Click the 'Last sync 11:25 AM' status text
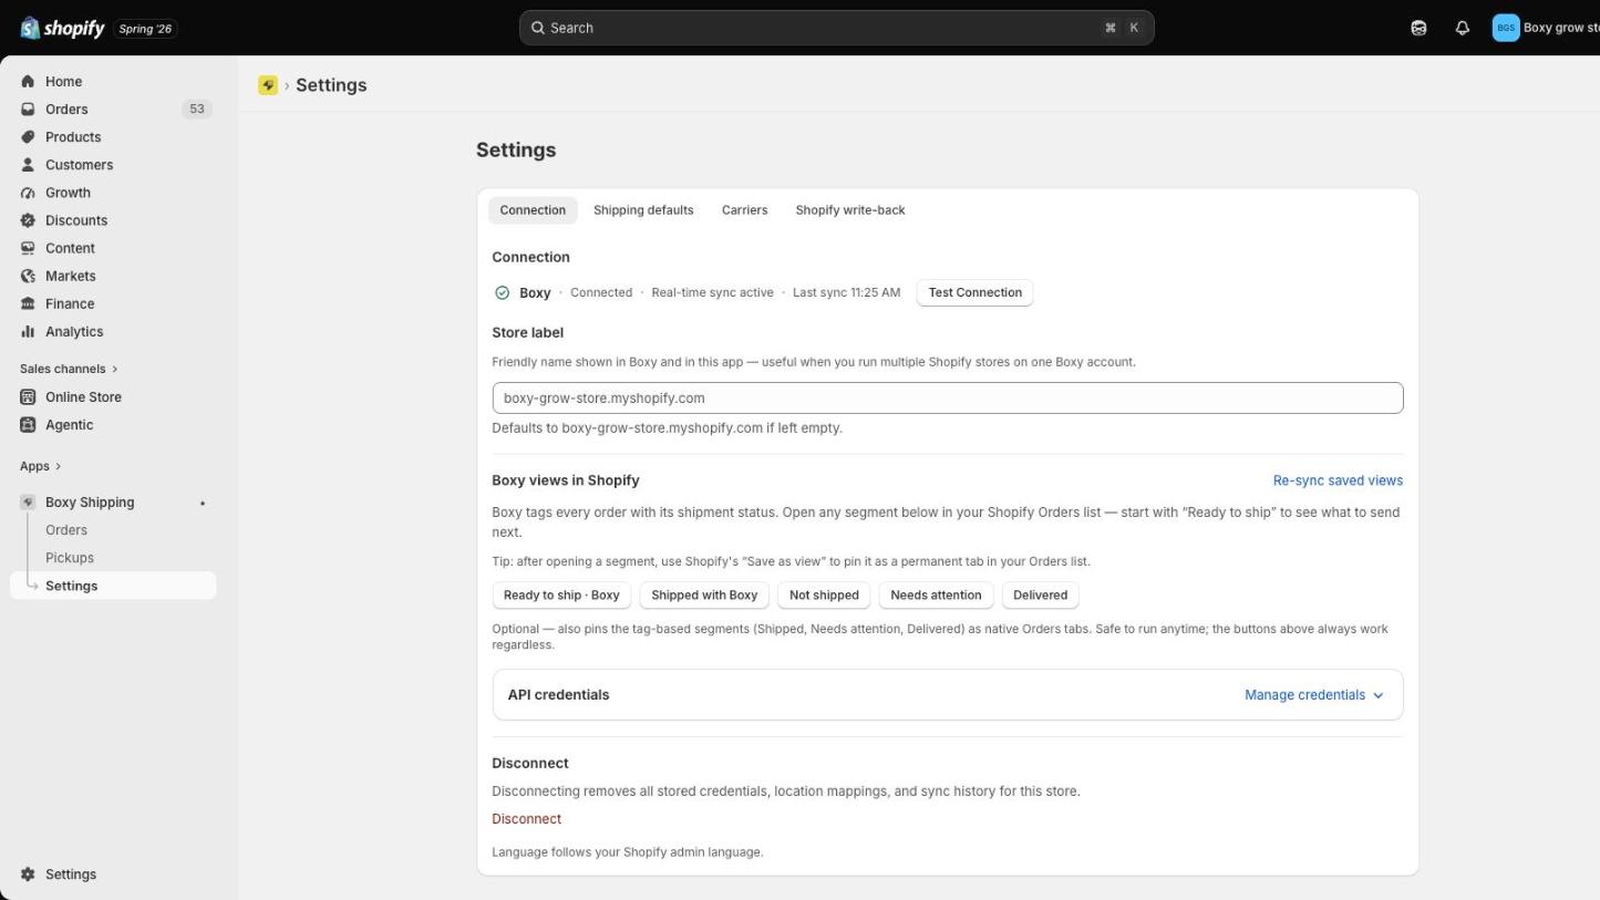Screen dimensions: 1600x900 coord(846,293)
